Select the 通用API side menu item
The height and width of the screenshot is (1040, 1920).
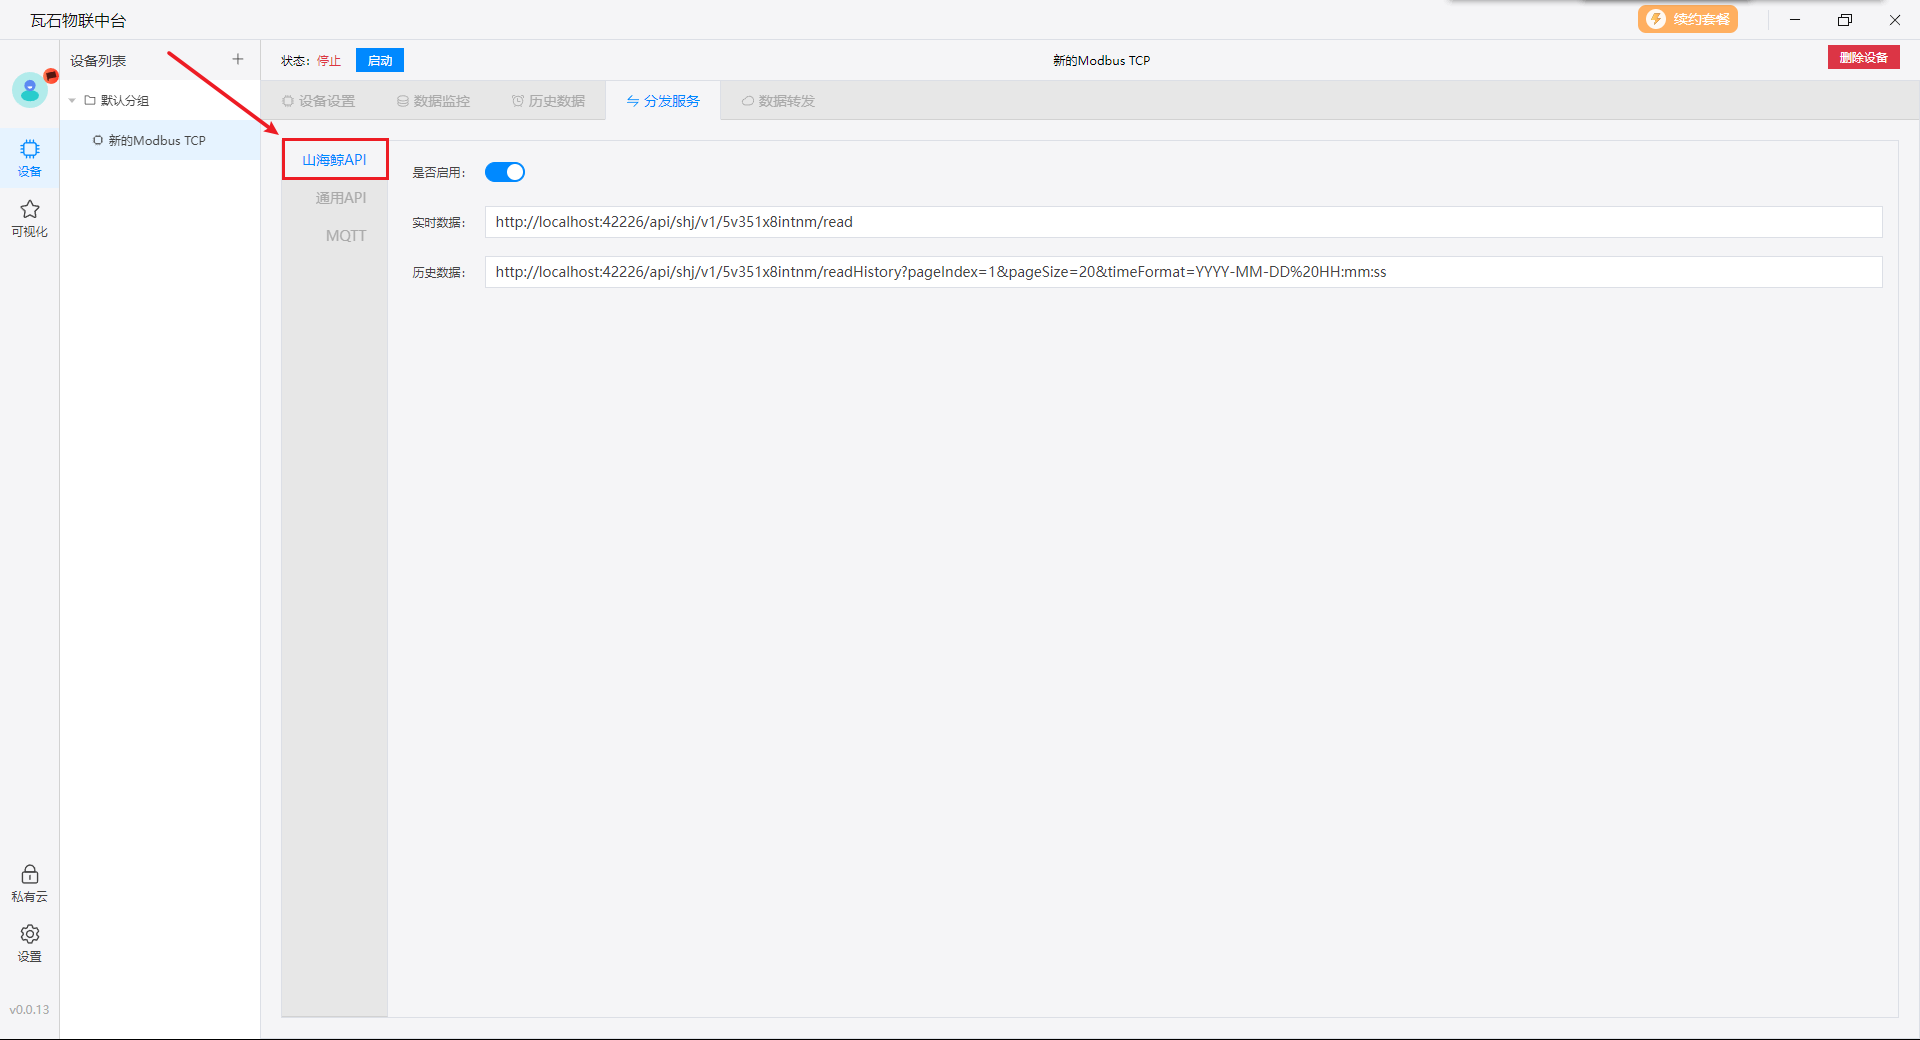[340, 198]
